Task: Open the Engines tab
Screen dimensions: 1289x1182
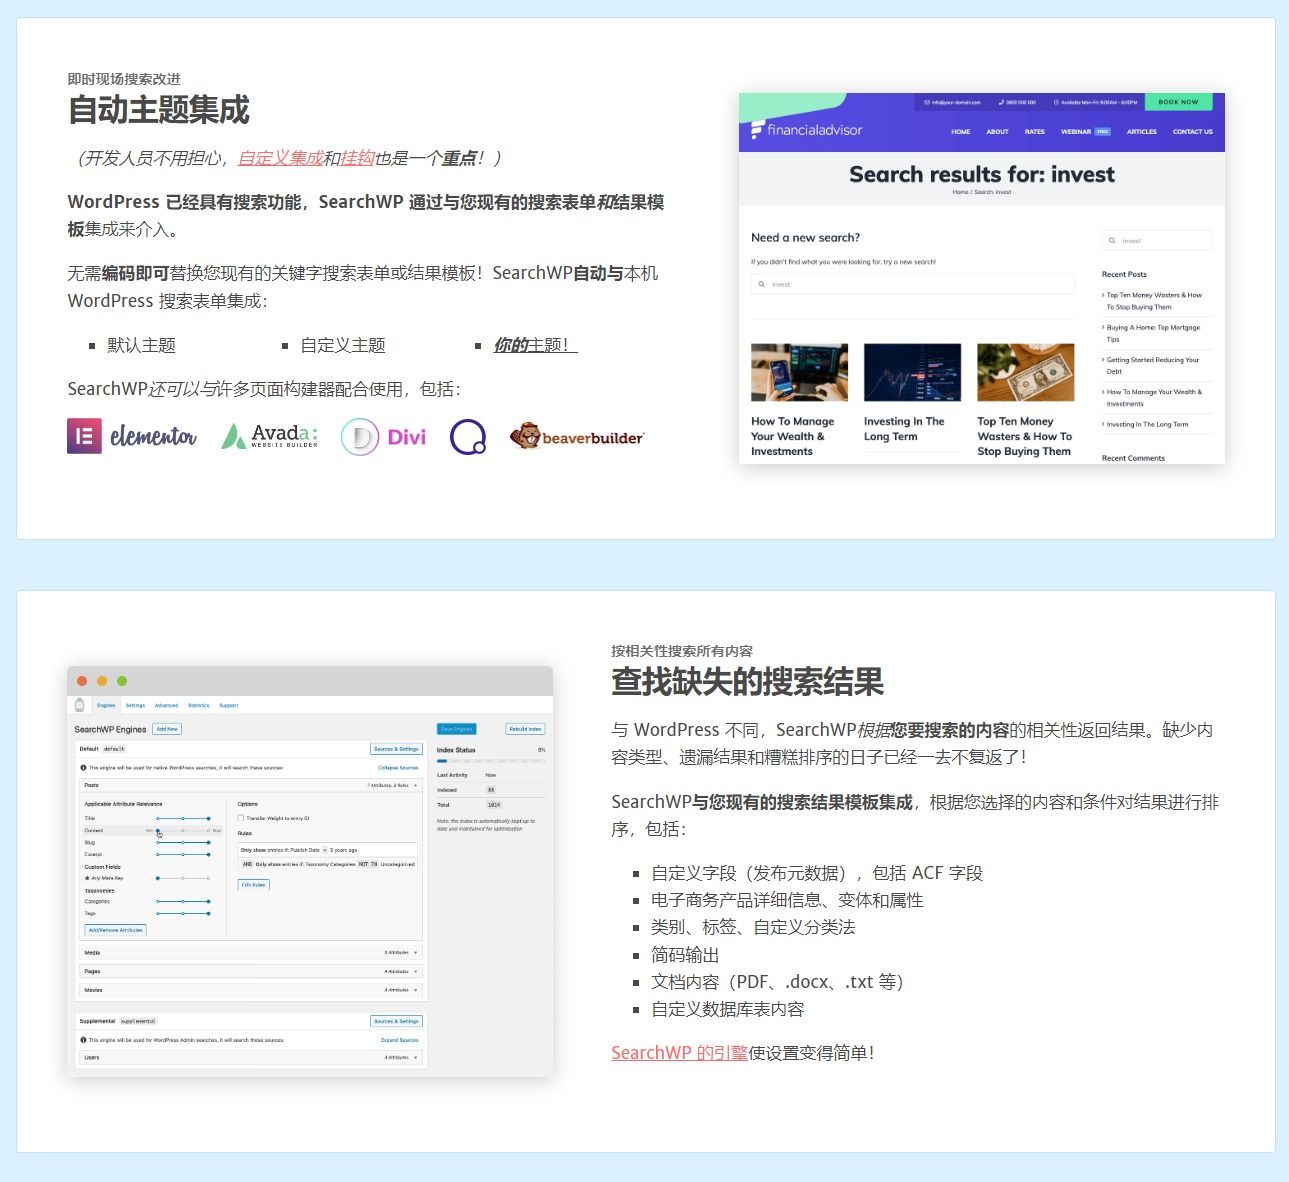Action: (106, 705)
